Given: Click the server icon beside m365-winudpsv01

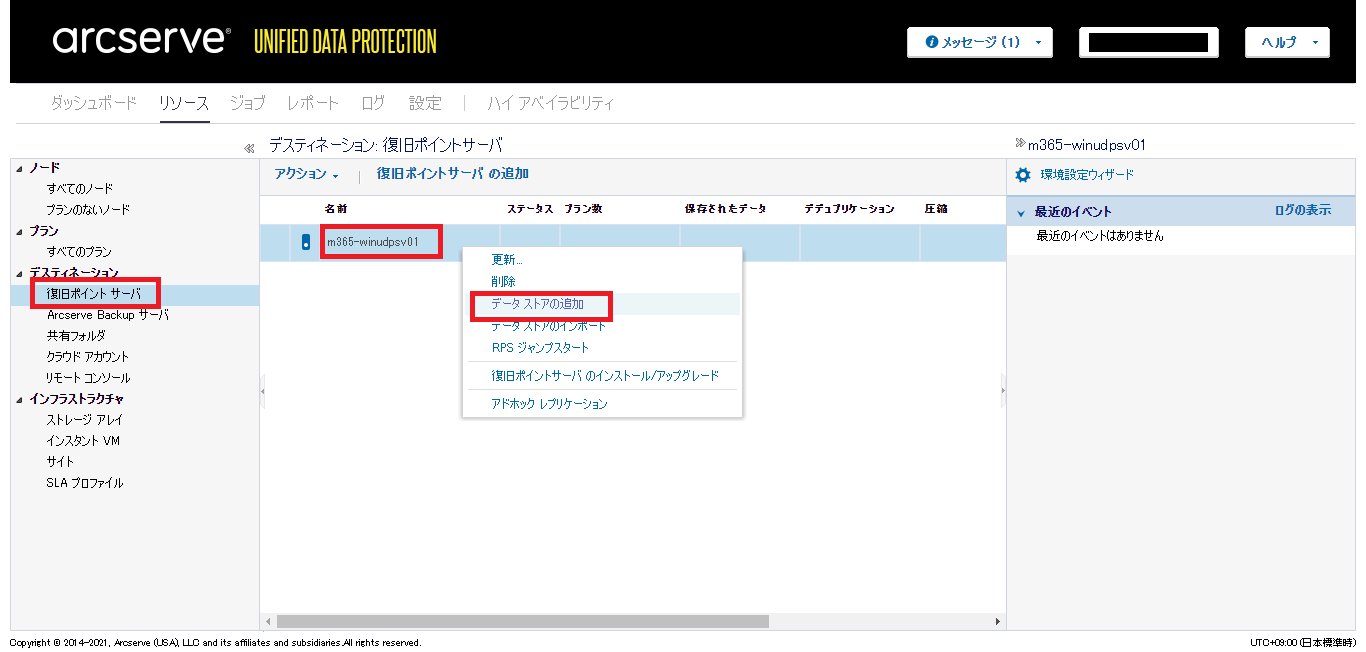Looking at the screenshot, I should pyautogui.click(x=306, y=242).
